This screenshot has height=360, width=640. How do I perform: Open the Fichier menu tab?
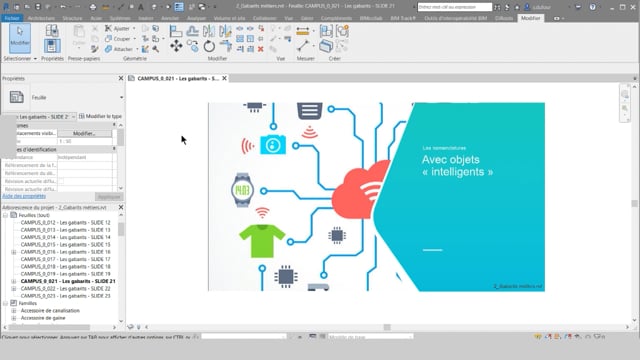tap(11, 18)
